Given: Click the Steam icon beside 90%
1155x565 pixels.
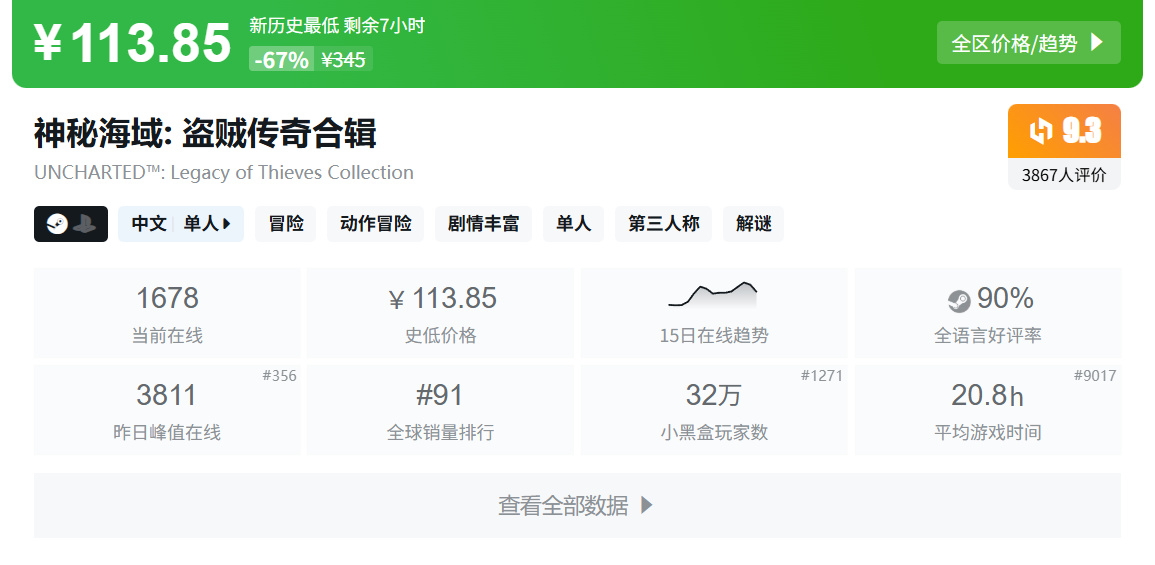Looking at the screenshot, I should click(x=959, y=301).
